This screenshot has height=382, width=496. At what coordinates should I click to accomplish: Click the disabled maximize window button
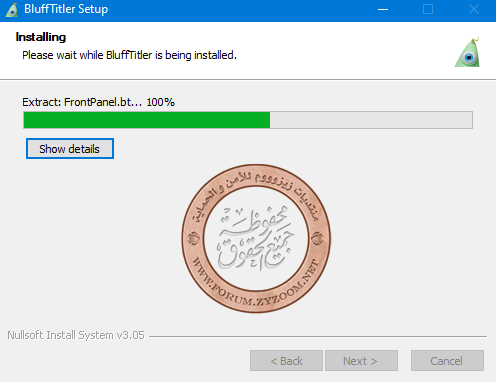tap(428, 9)
